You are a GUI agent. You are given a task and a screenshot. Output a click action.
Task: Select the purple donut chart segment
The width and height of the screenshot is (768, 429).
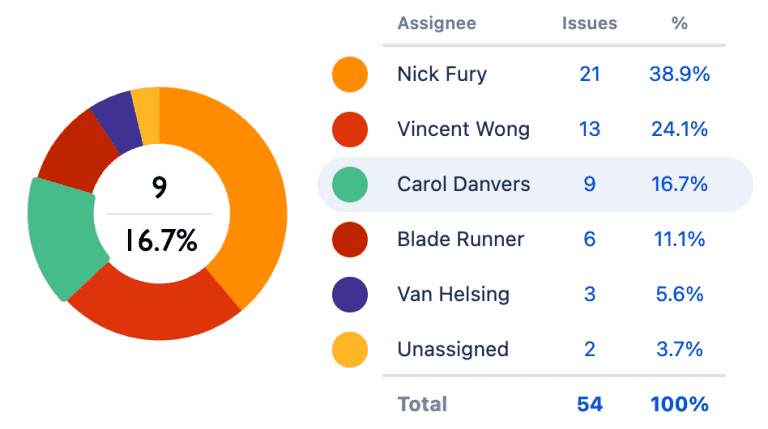pyautogui.click(x=112, y=117)
